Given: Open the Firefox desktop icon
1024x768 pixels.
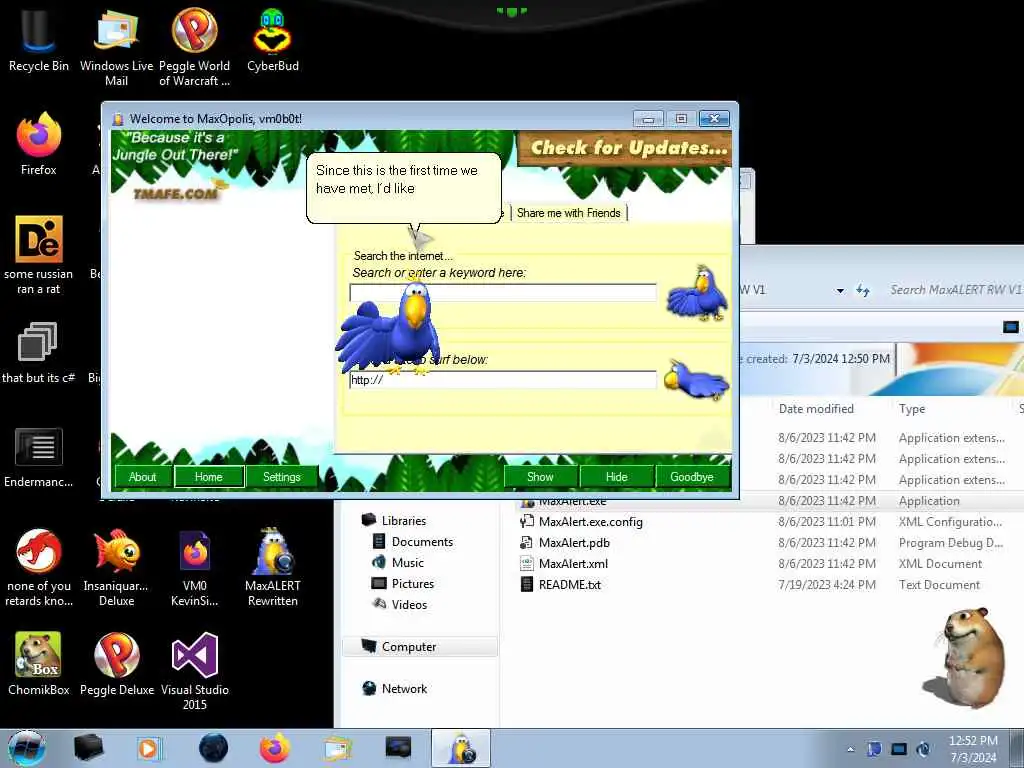Looking at the screenshot, I should tap(39, 144).
